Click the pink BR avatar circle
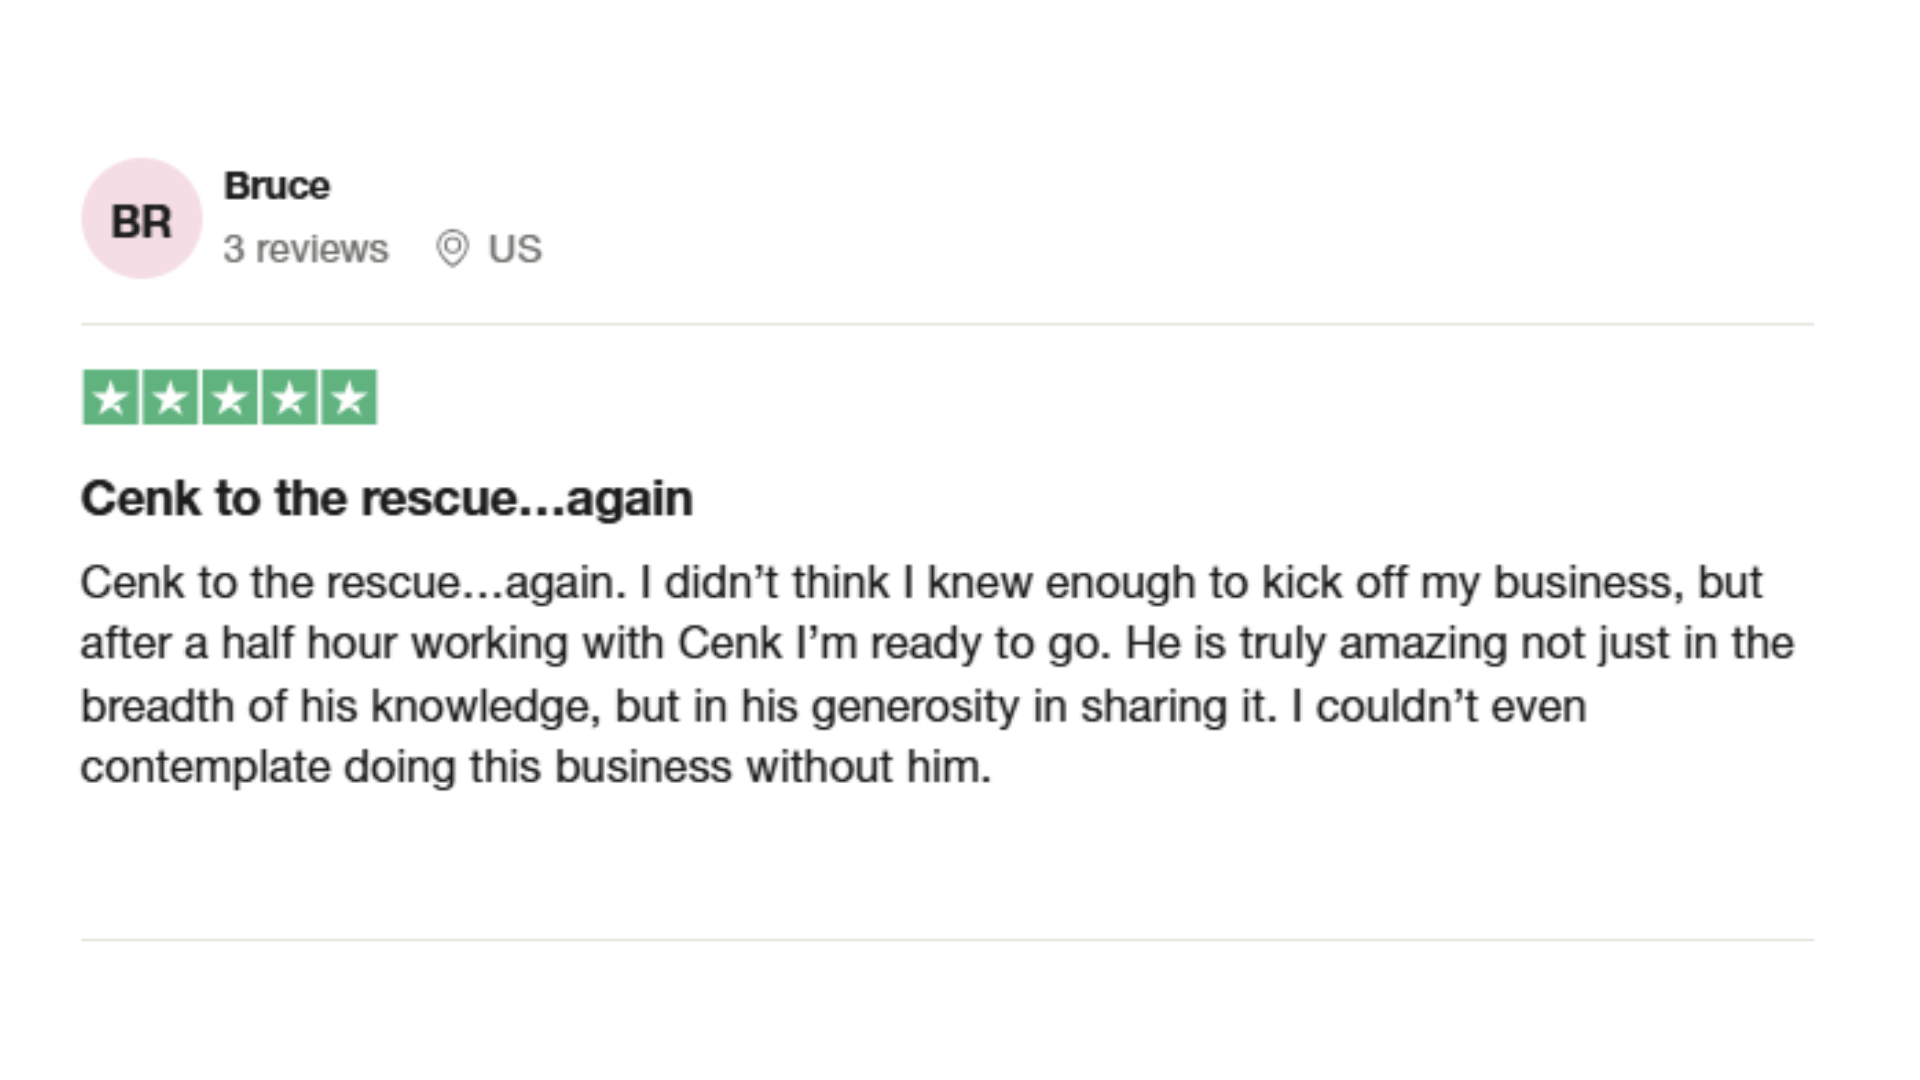 coord(141,218)
